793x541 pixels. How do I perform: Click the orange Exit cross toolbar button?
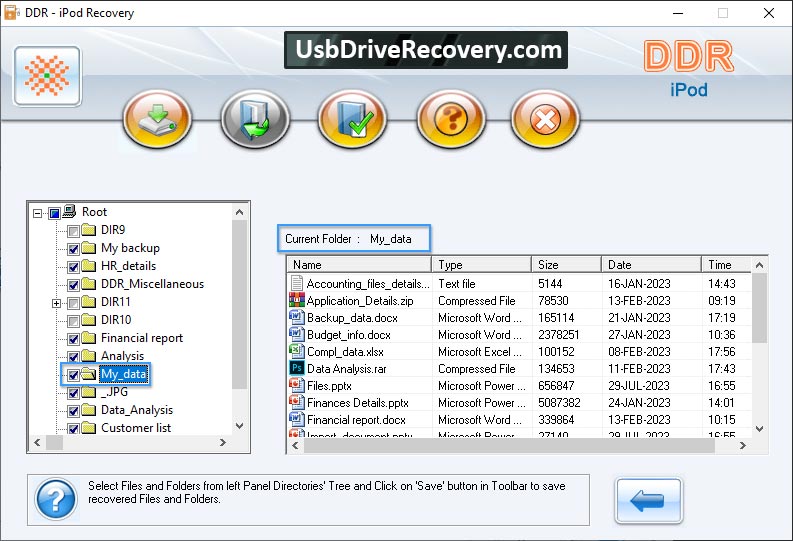pos(545,119)
